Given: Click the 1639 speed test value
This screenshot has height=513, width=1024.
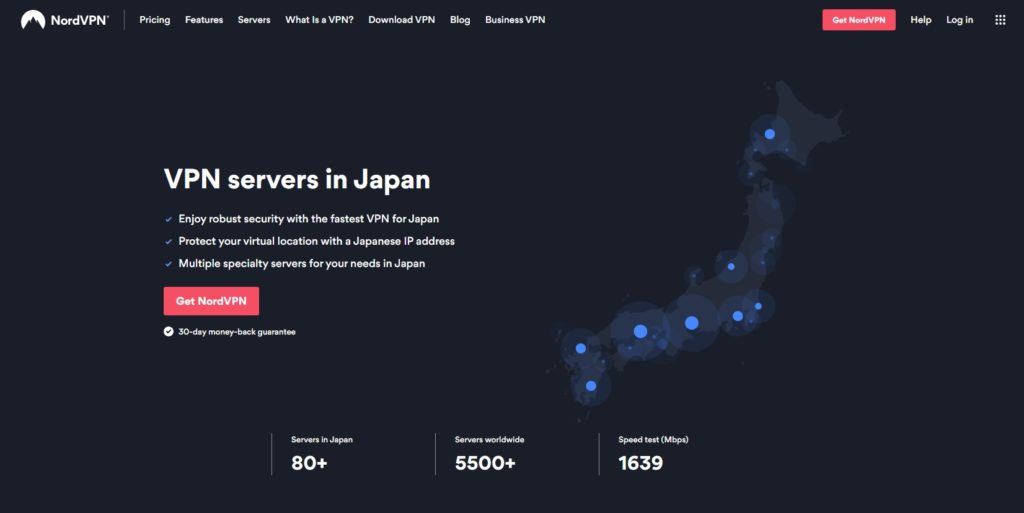Looking at the screenshot, I should tap(641, 463).
